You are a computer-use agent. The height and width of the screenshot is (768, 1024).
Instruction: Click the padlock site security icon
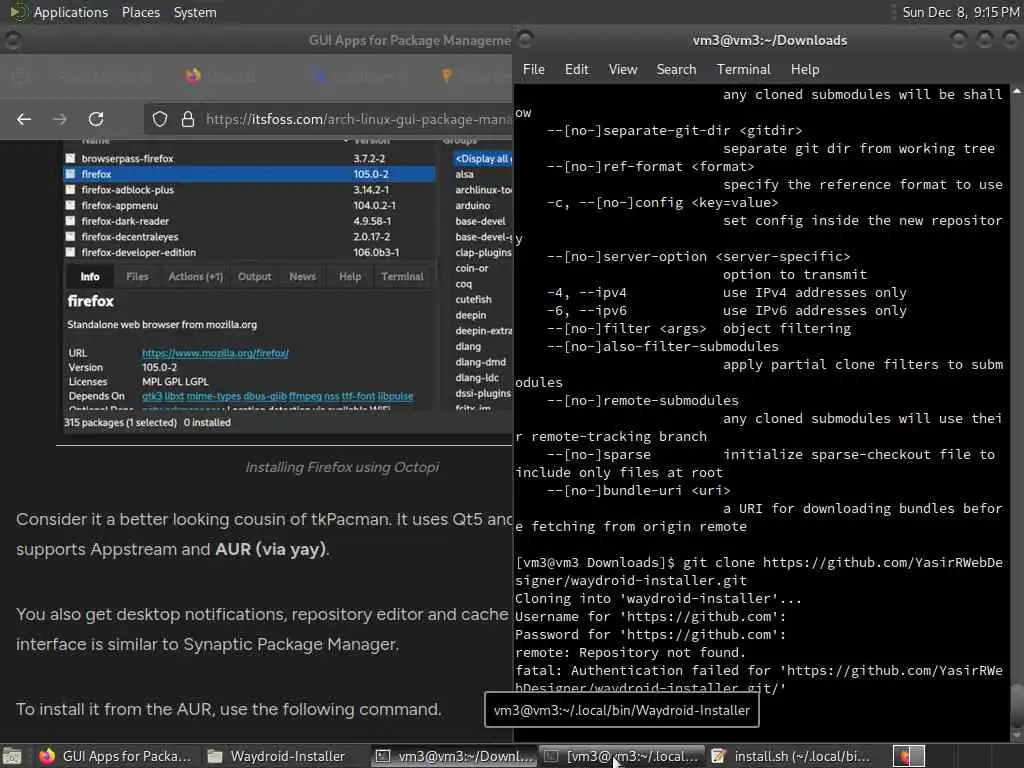(x=187, y=119)
